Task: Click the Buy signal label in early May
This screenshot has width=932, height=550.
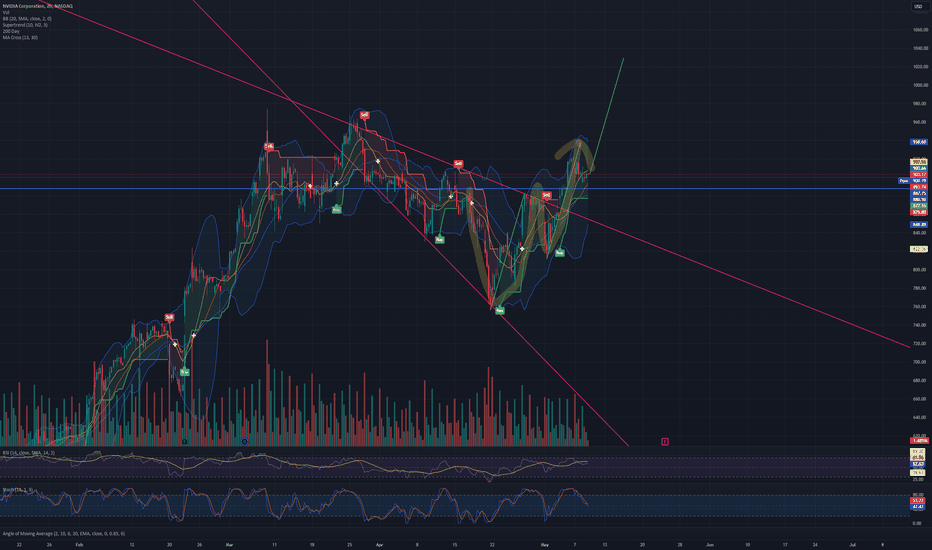Action: click(x=559, y=253)
